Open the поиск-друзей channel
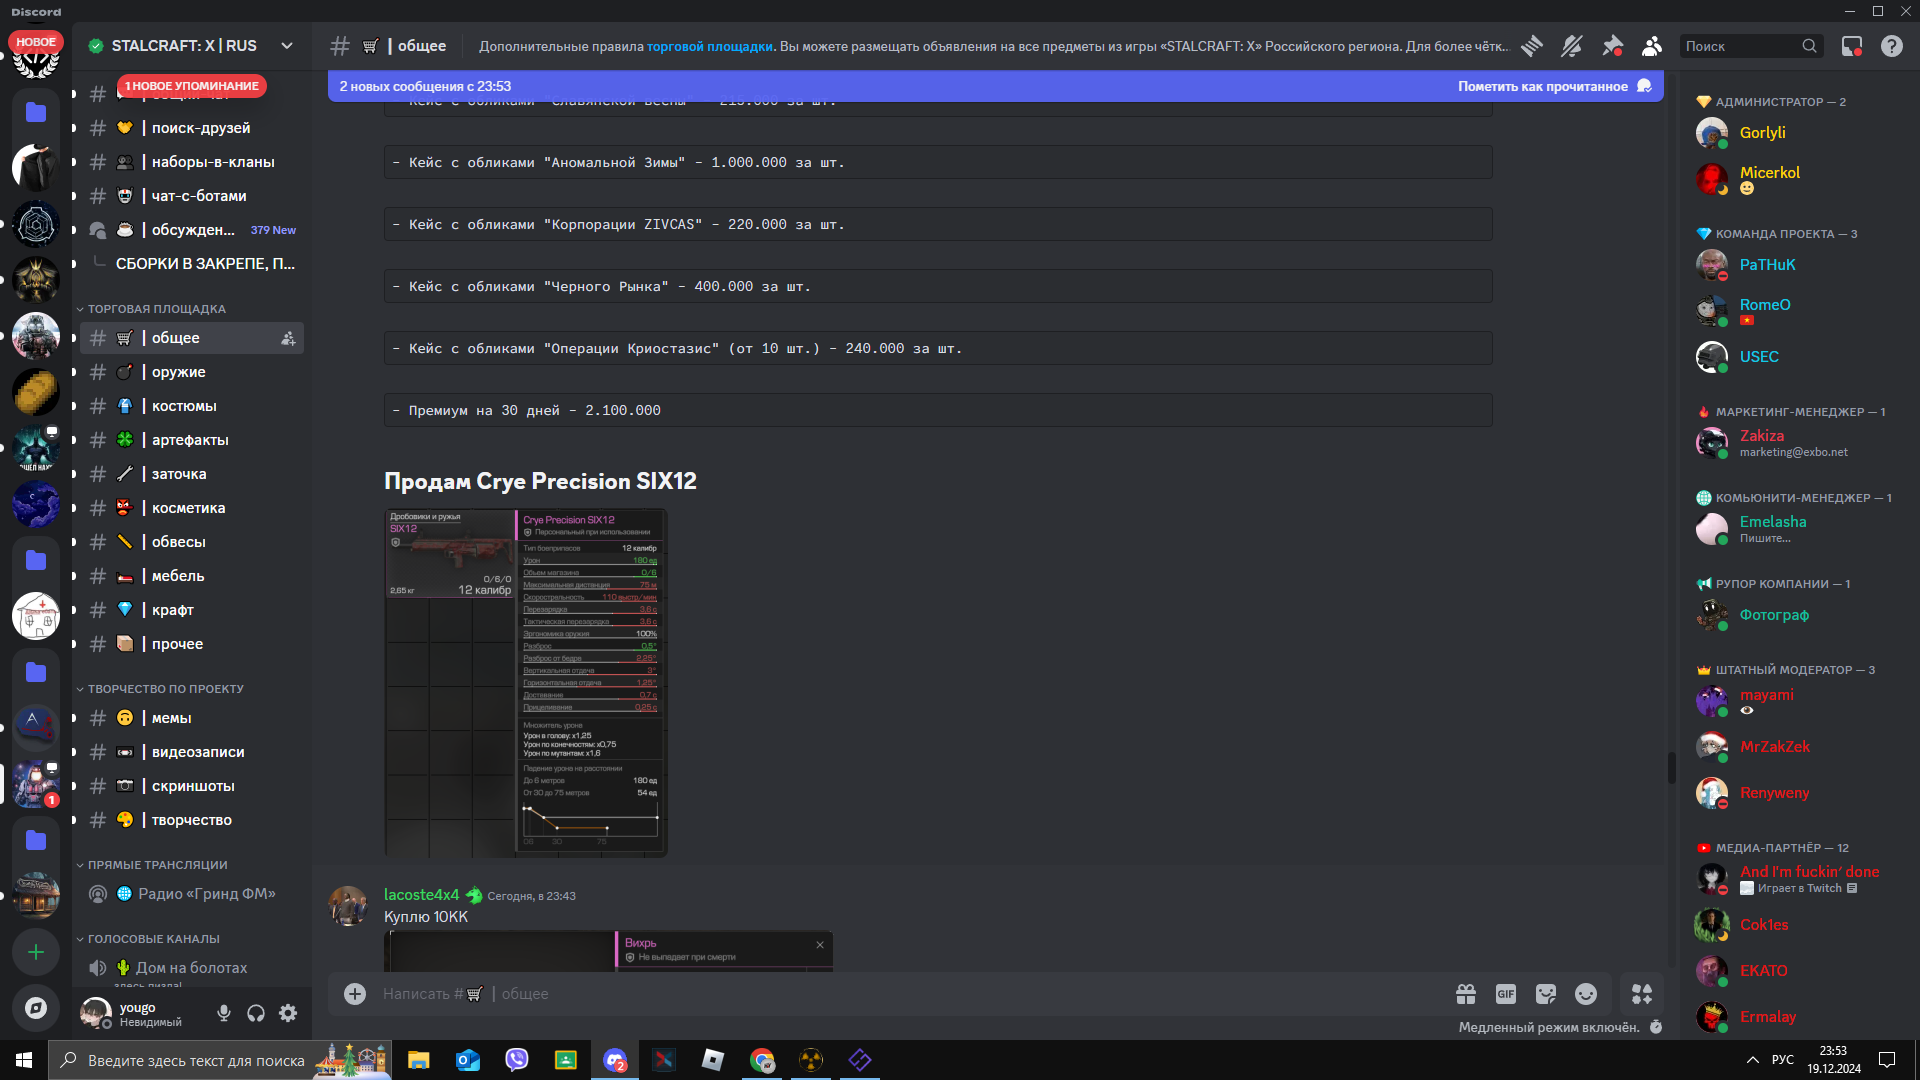The image size is (1920, 1080). click(192, 128)
